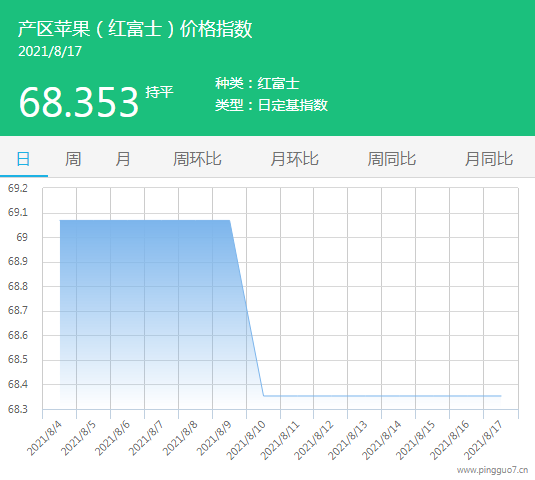Image resolution: width=535 pixels, height=480 pixels.
Task: Click the 2021/8/16 x-axis label
Action: (450, 440)
